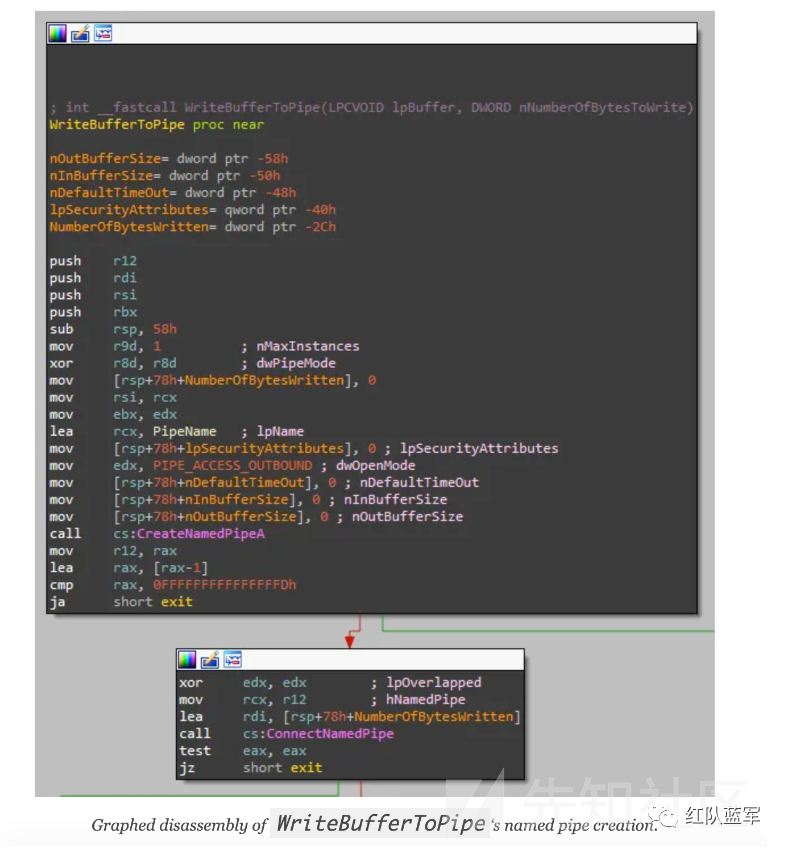
Task: Click the 'mov [rsp+78h+nDefaultTimeOut], 0' instruction
Action: point(192,483)
